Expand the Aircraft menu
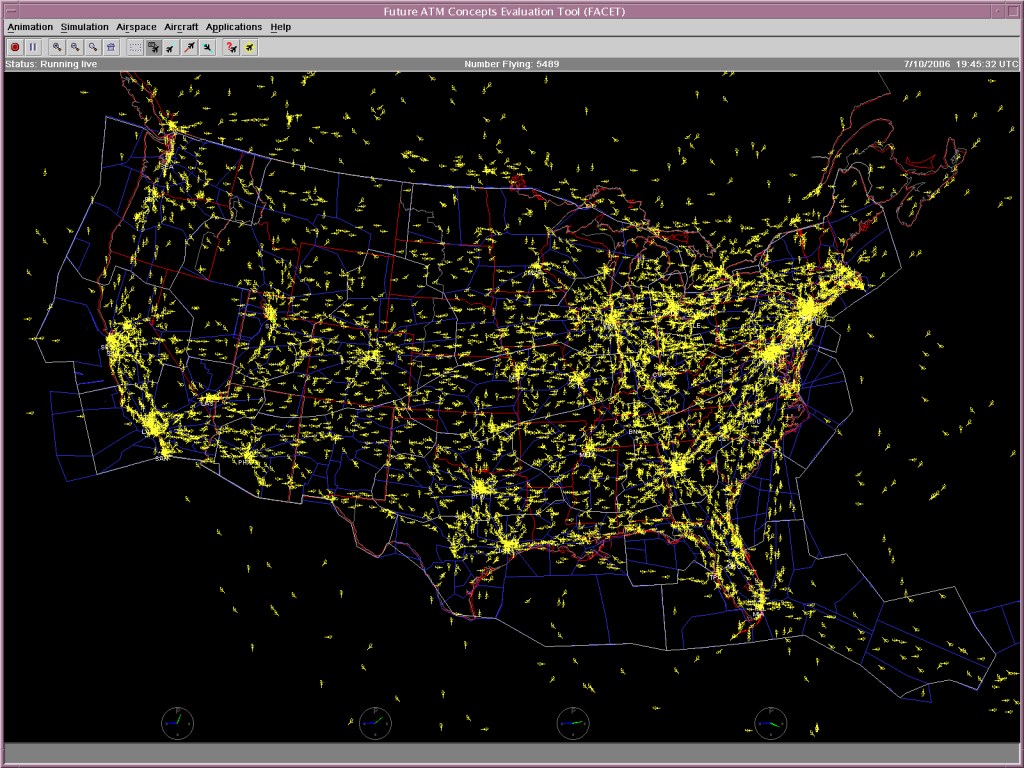 [181, 27]
